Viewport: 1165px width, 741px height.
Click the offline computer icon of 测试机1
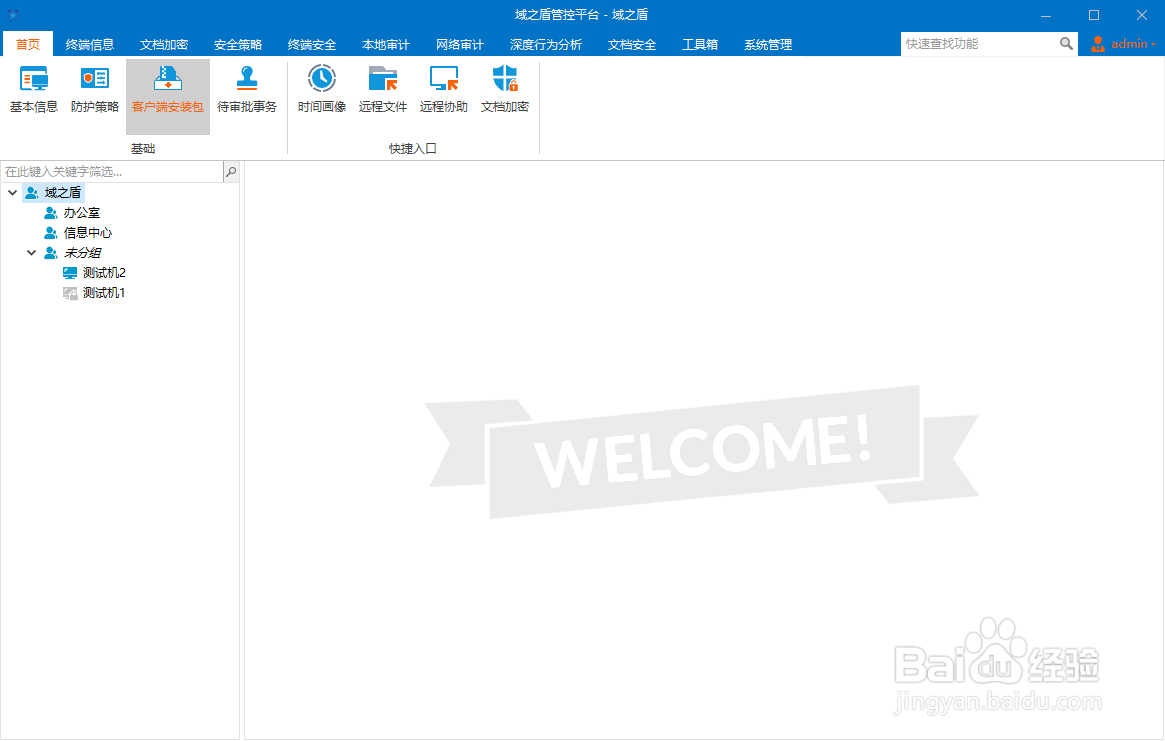tap(70, 293)
